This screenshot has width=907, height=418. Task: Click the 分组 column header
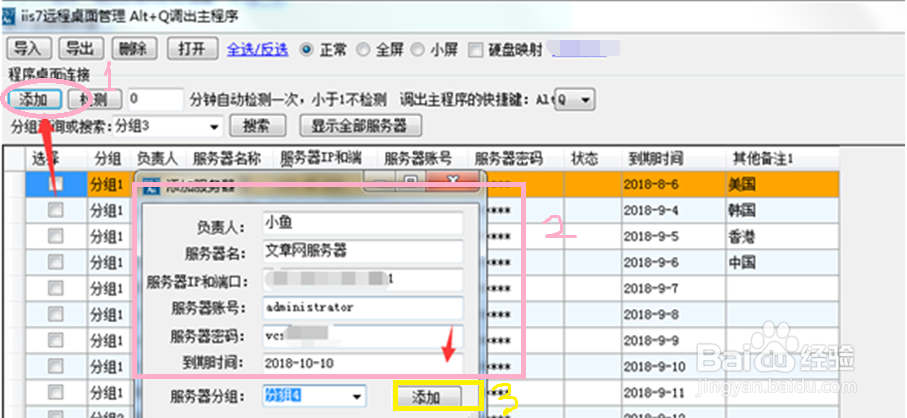[109, 158]
